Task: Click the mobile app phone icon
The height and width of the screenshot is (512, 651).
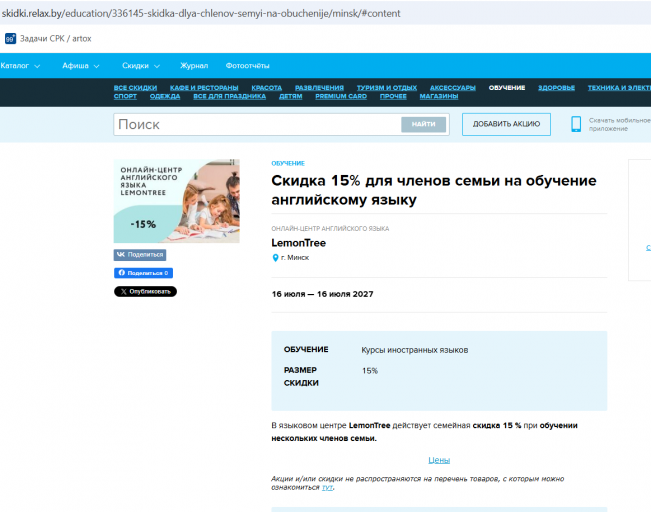Action: [x=576, y=124]
